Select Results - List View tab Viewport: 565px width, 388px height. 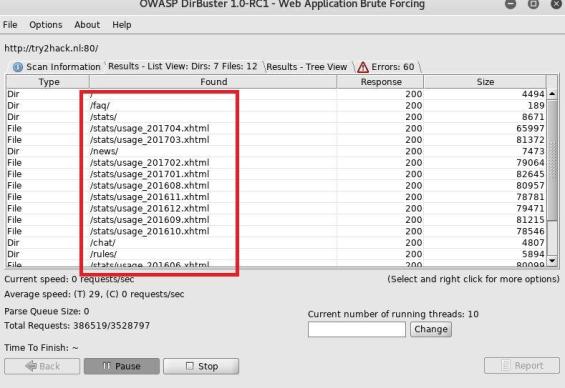(x=183, y=66)
